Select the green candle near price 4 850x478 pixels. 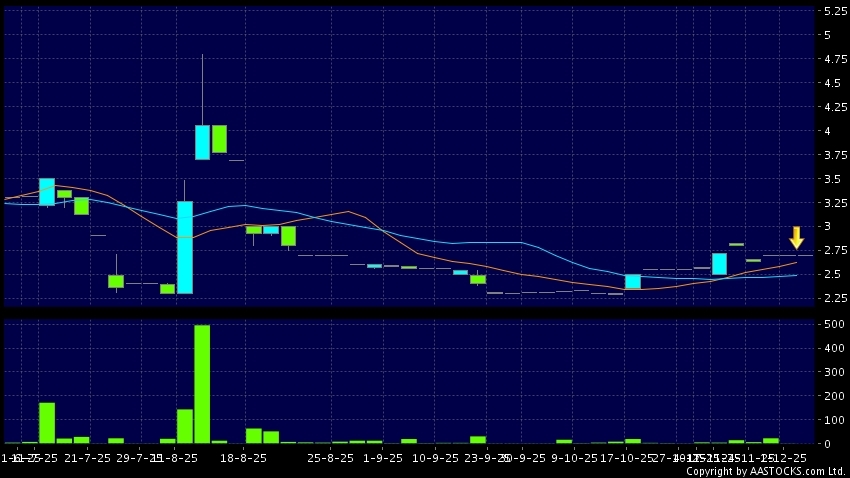[219, 138]
